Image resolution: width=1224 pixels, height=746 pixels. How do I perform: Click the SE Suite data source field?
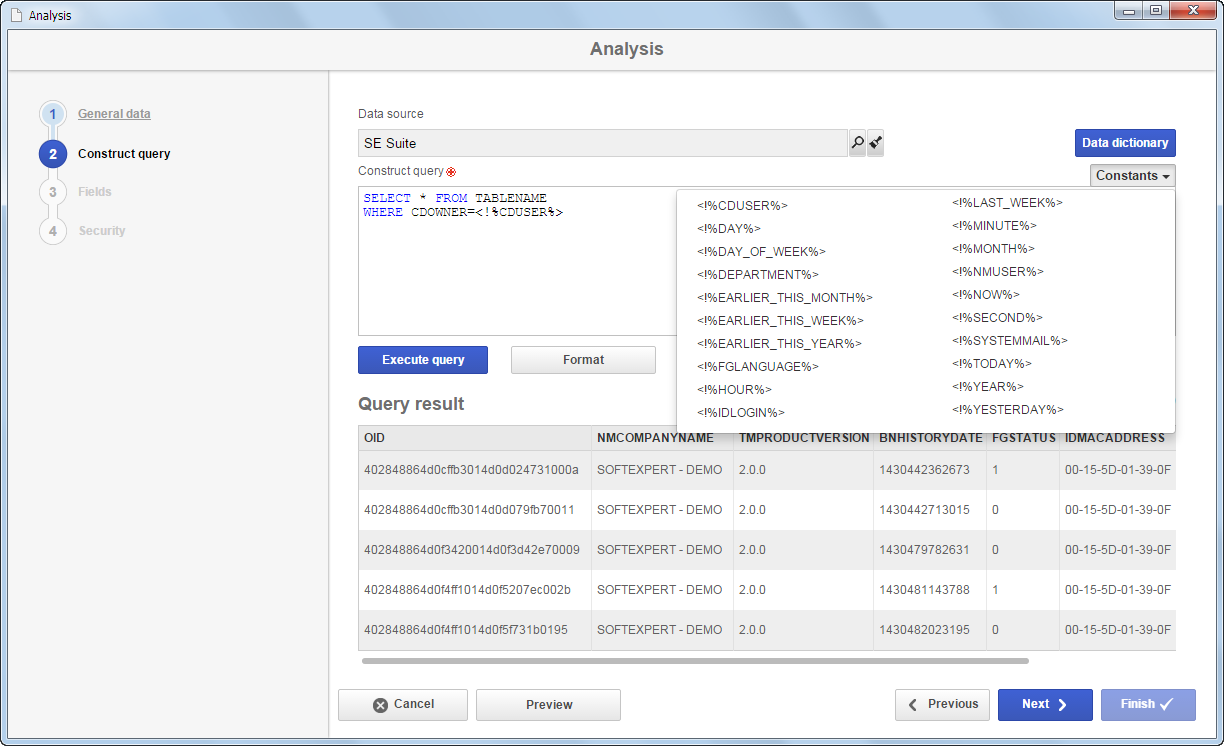point(603,143)
